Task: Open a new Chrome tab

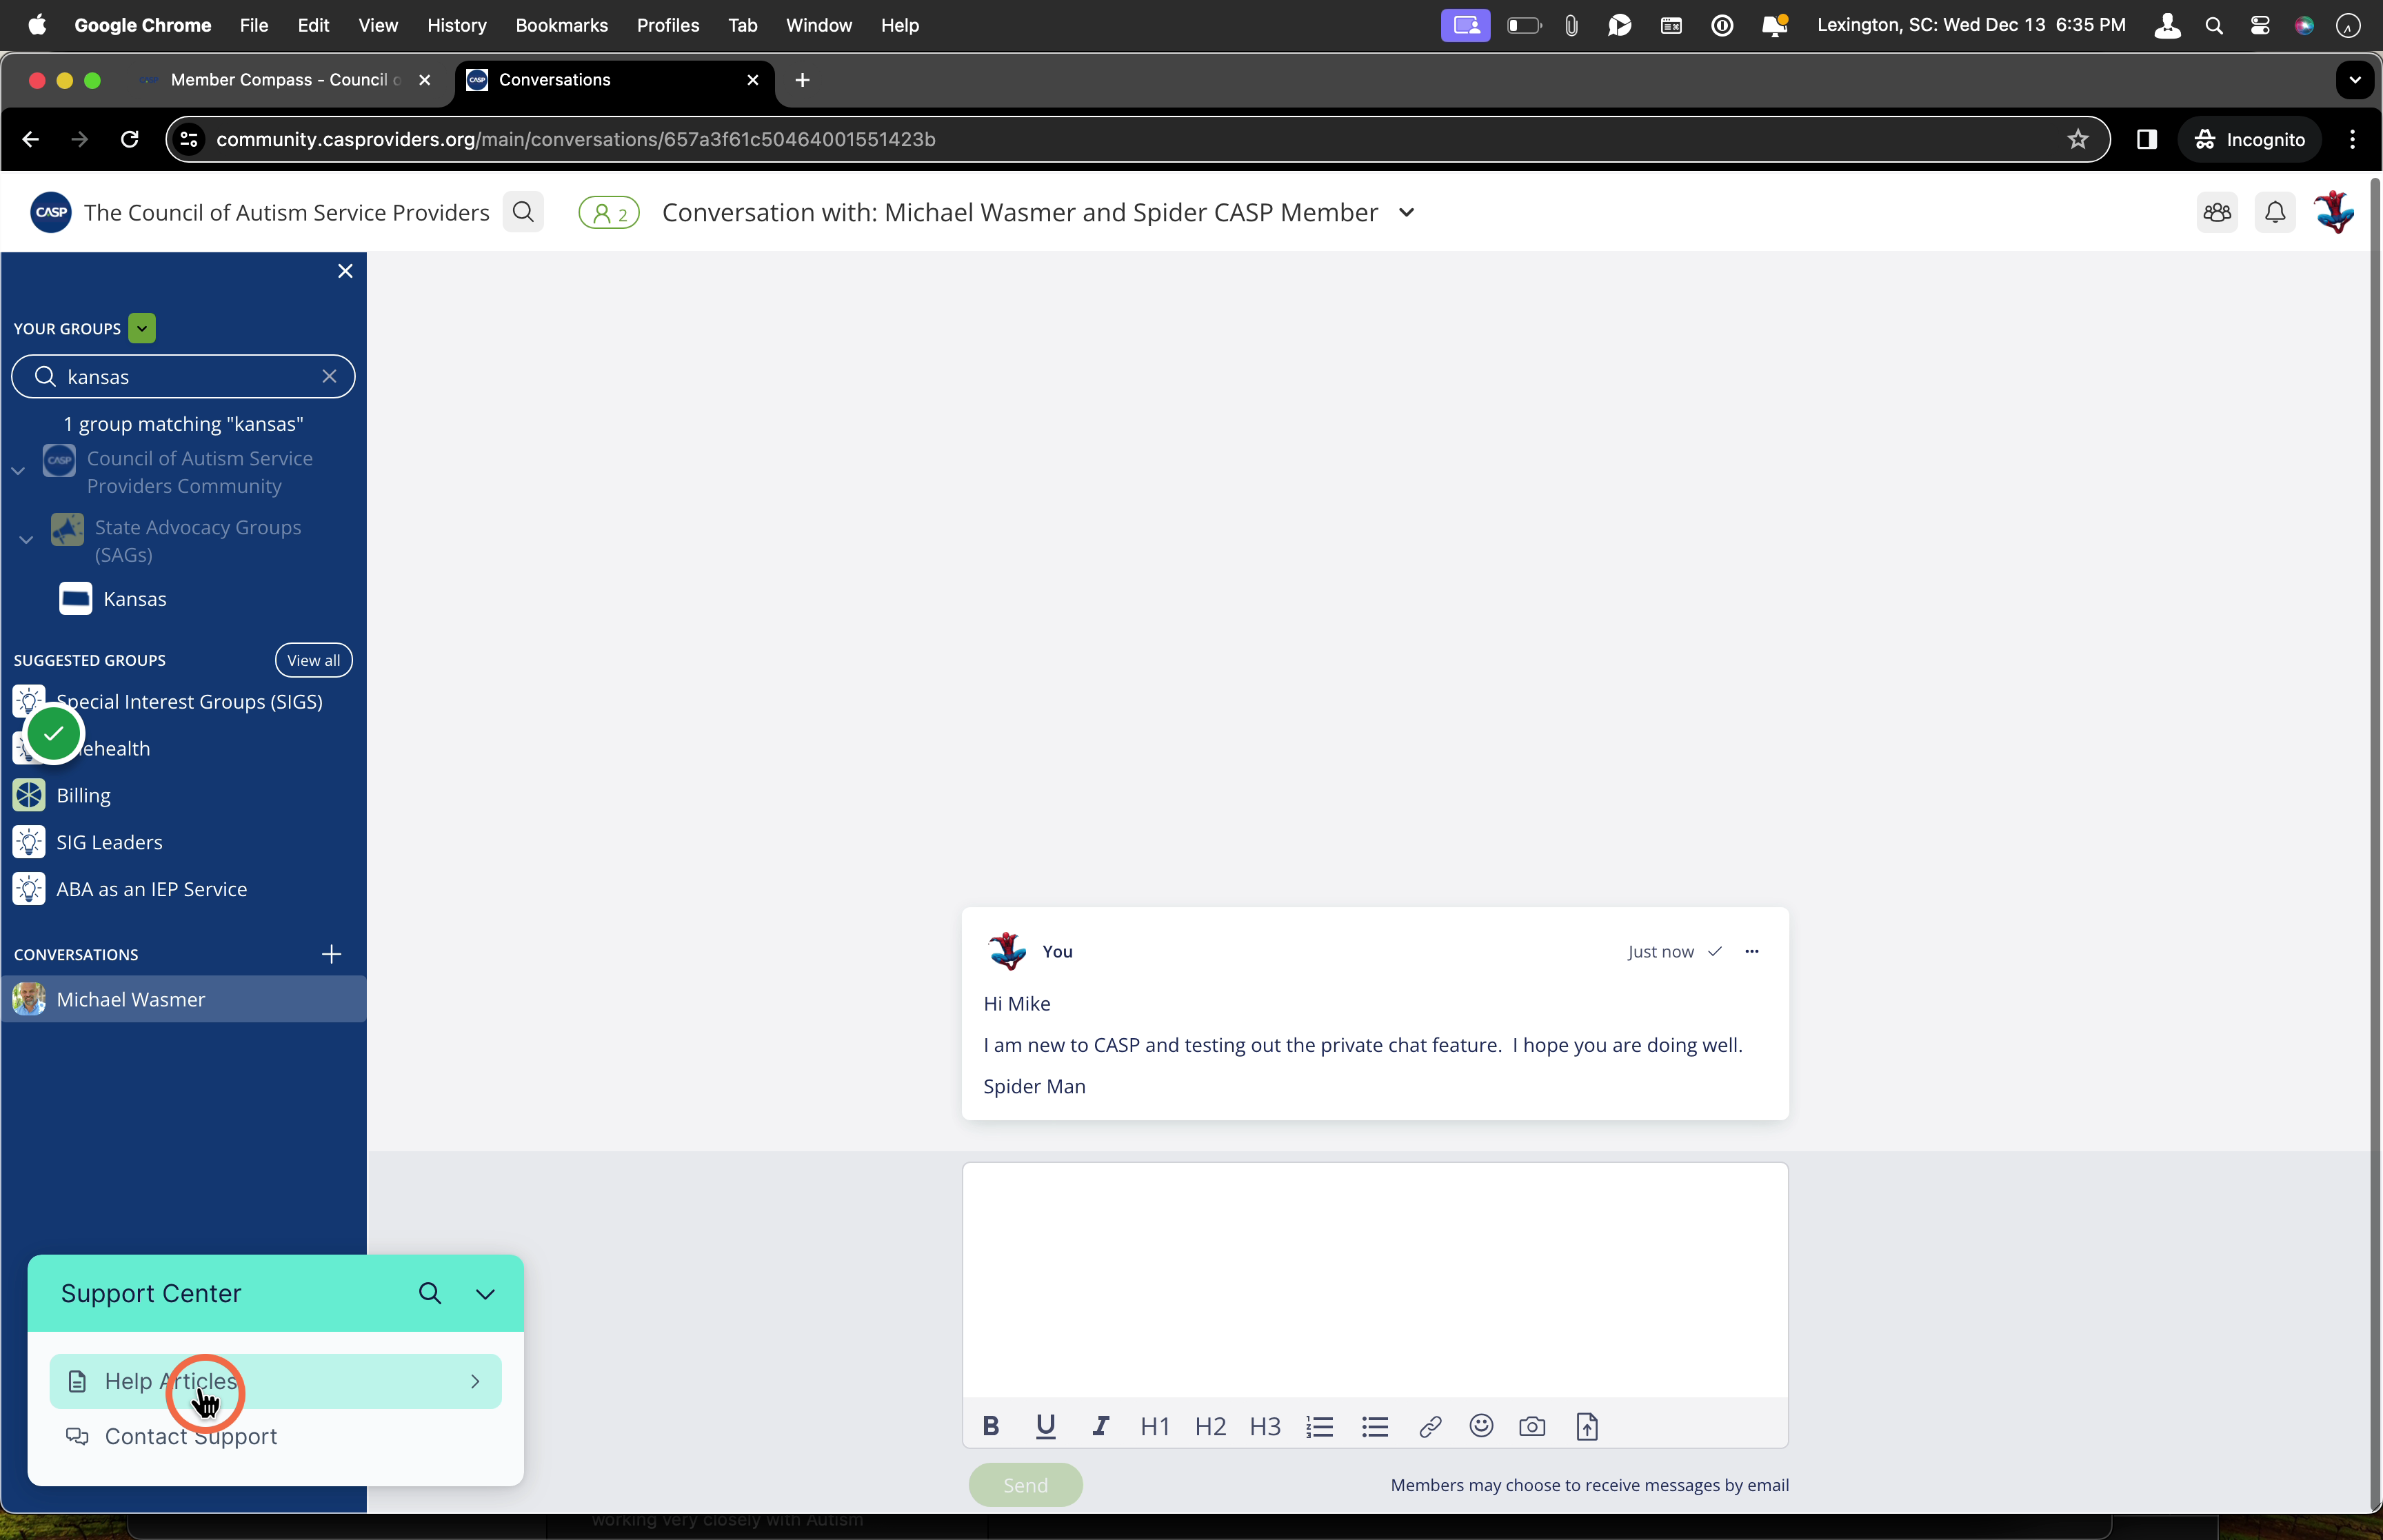Action: click(x=802, y=80)
